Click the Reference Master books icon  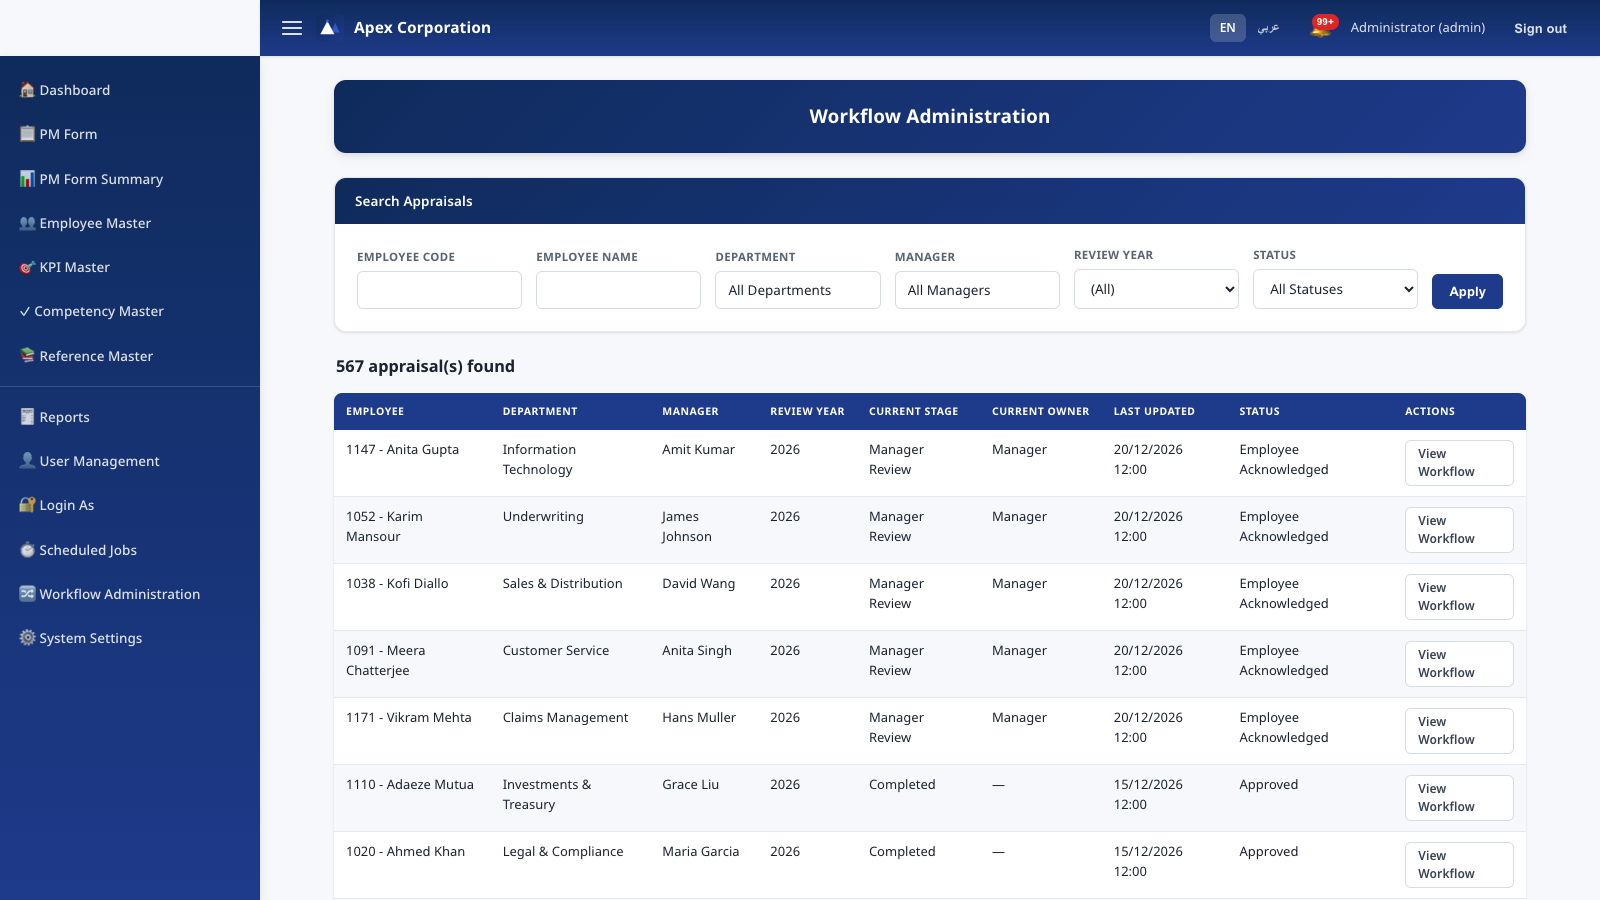(27, 356)
